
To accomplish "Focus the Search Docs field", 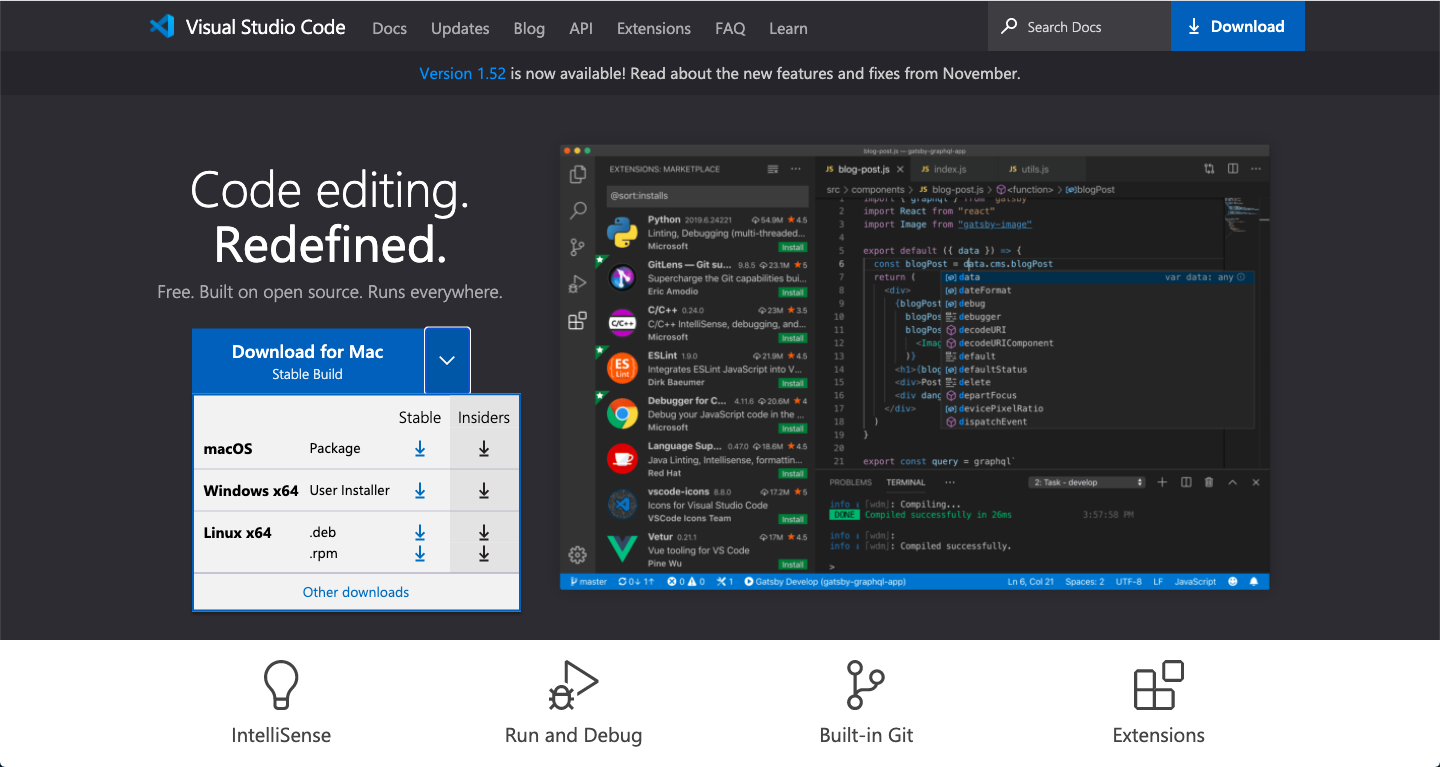I will [x=1080, y=27].
